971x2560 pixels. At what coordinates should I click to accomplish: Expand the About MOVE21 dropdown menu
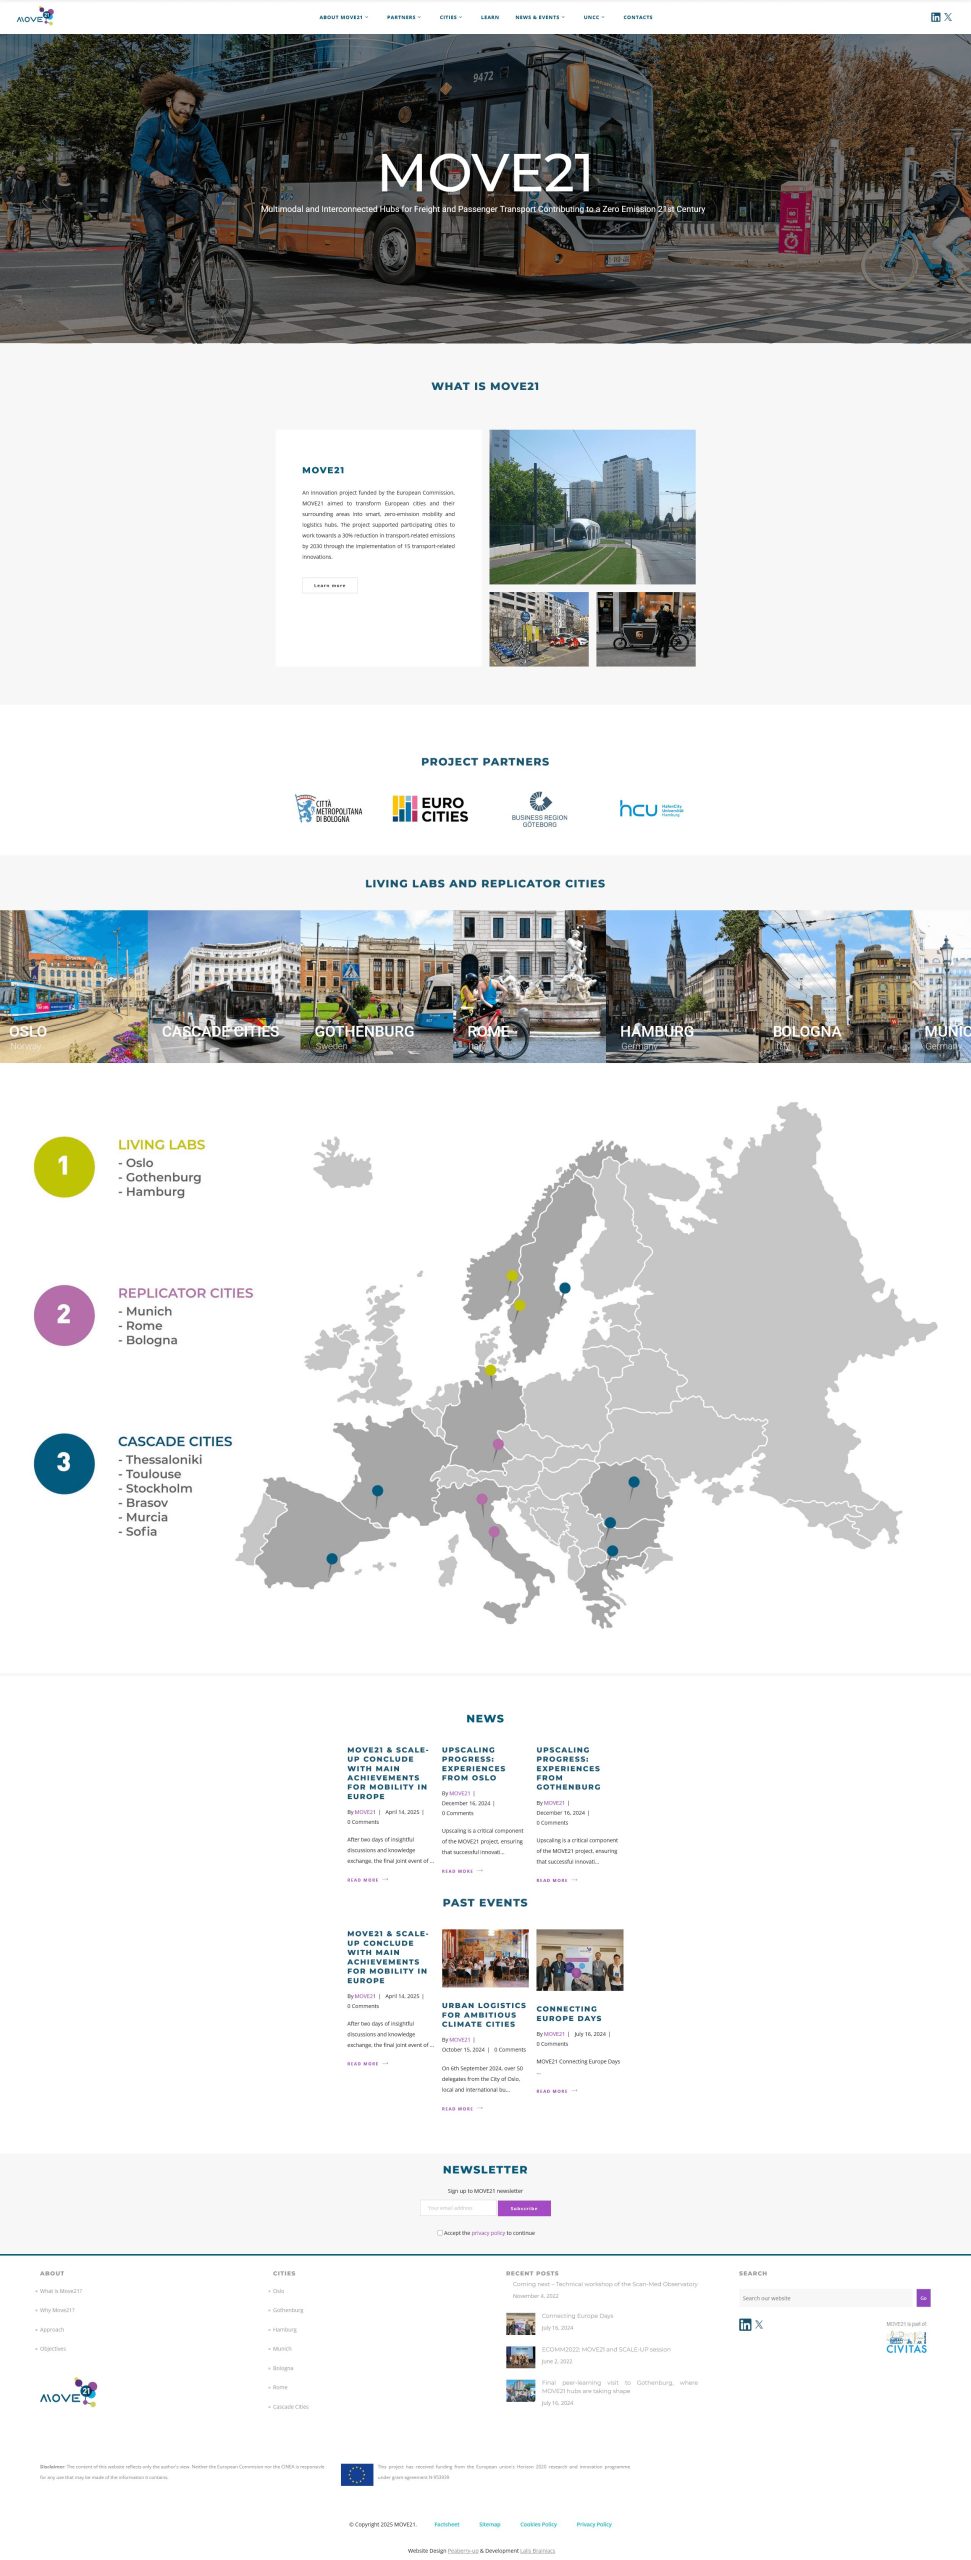343,17
